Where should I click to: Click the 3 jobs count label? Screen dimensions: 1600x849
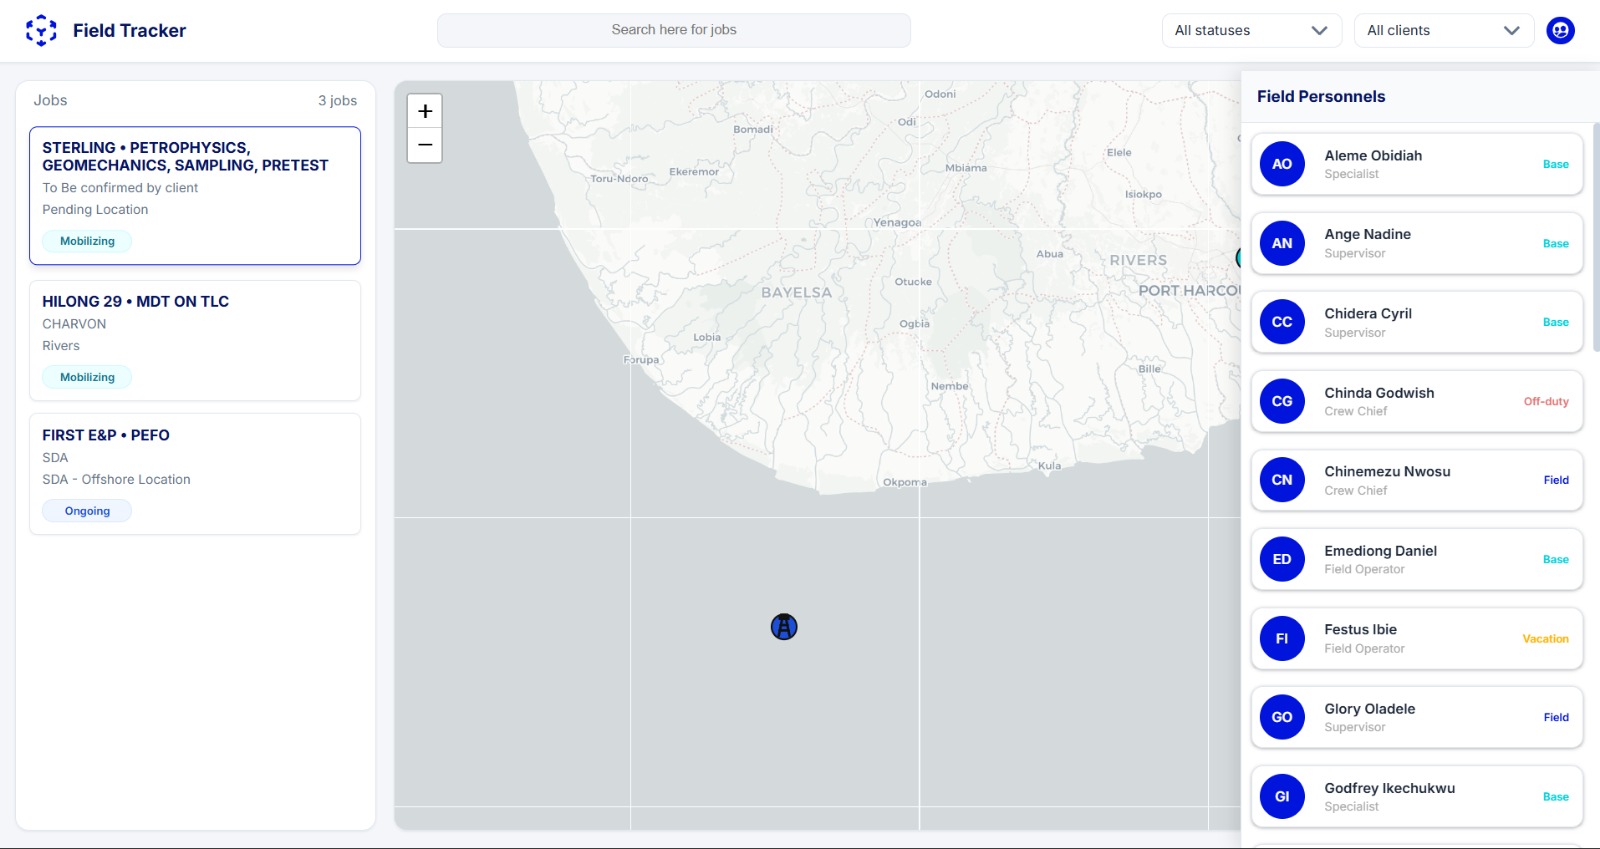[x=337, y=100]
